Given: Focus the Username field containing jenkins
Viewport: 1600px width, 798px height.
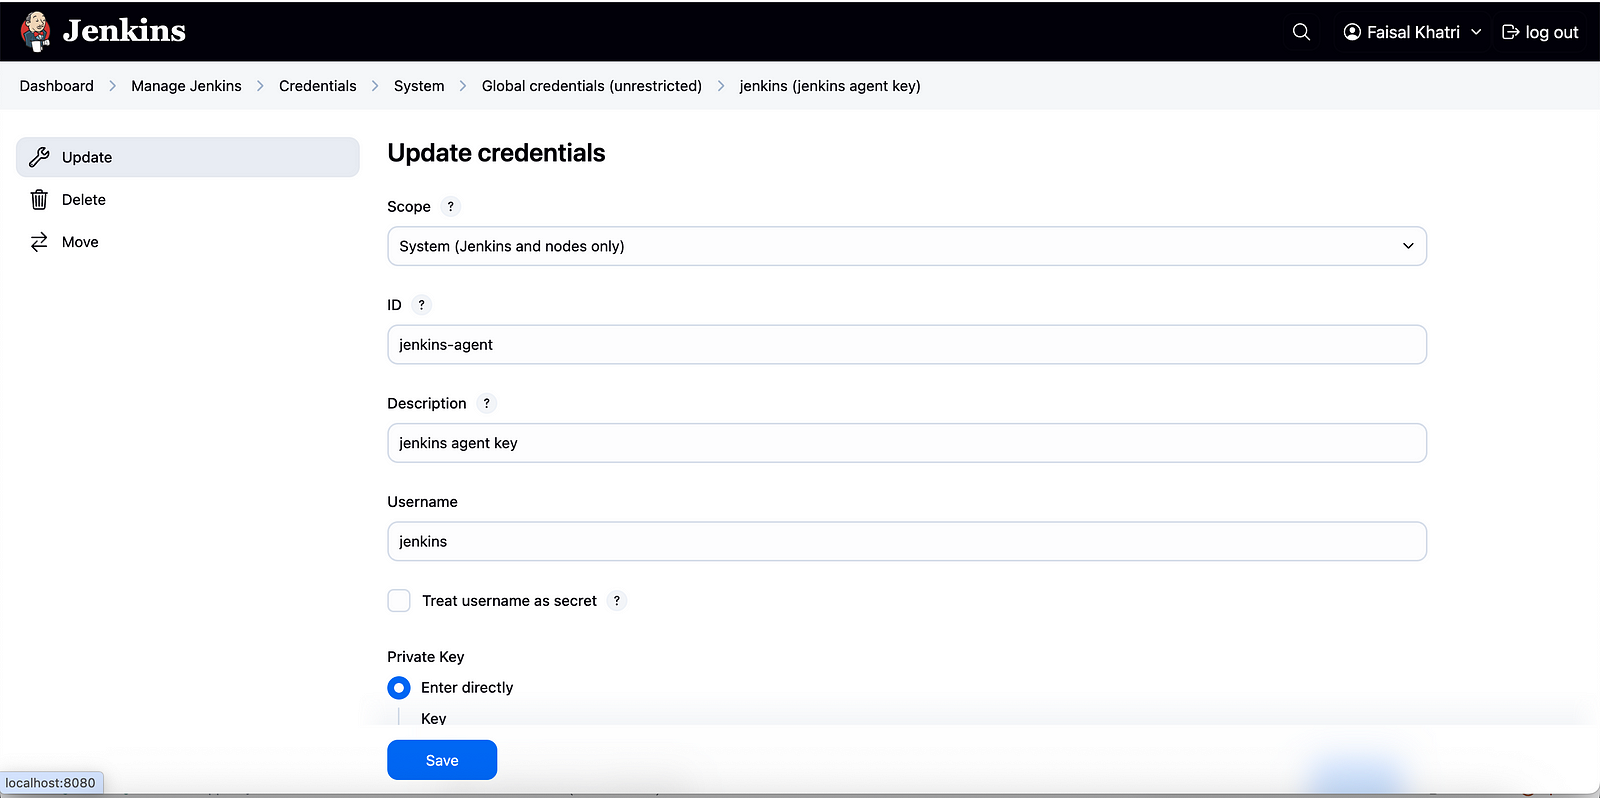Looking at the screenshot, I should pos(907,541).
